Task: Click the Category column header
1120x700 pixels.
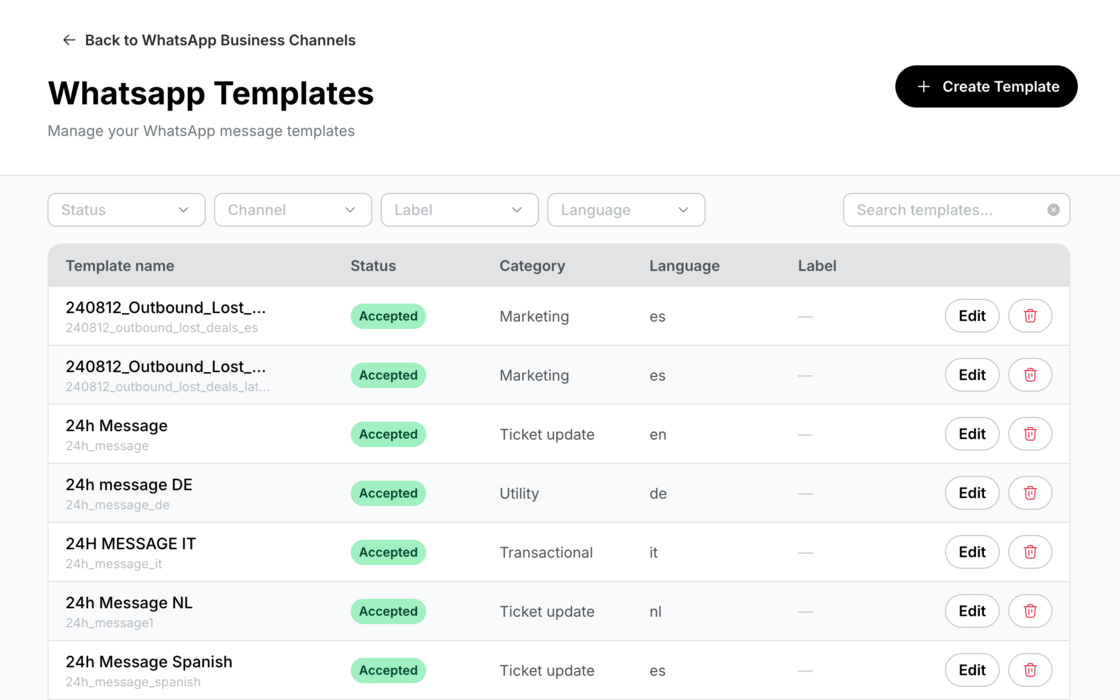Action: pos(532,266)
